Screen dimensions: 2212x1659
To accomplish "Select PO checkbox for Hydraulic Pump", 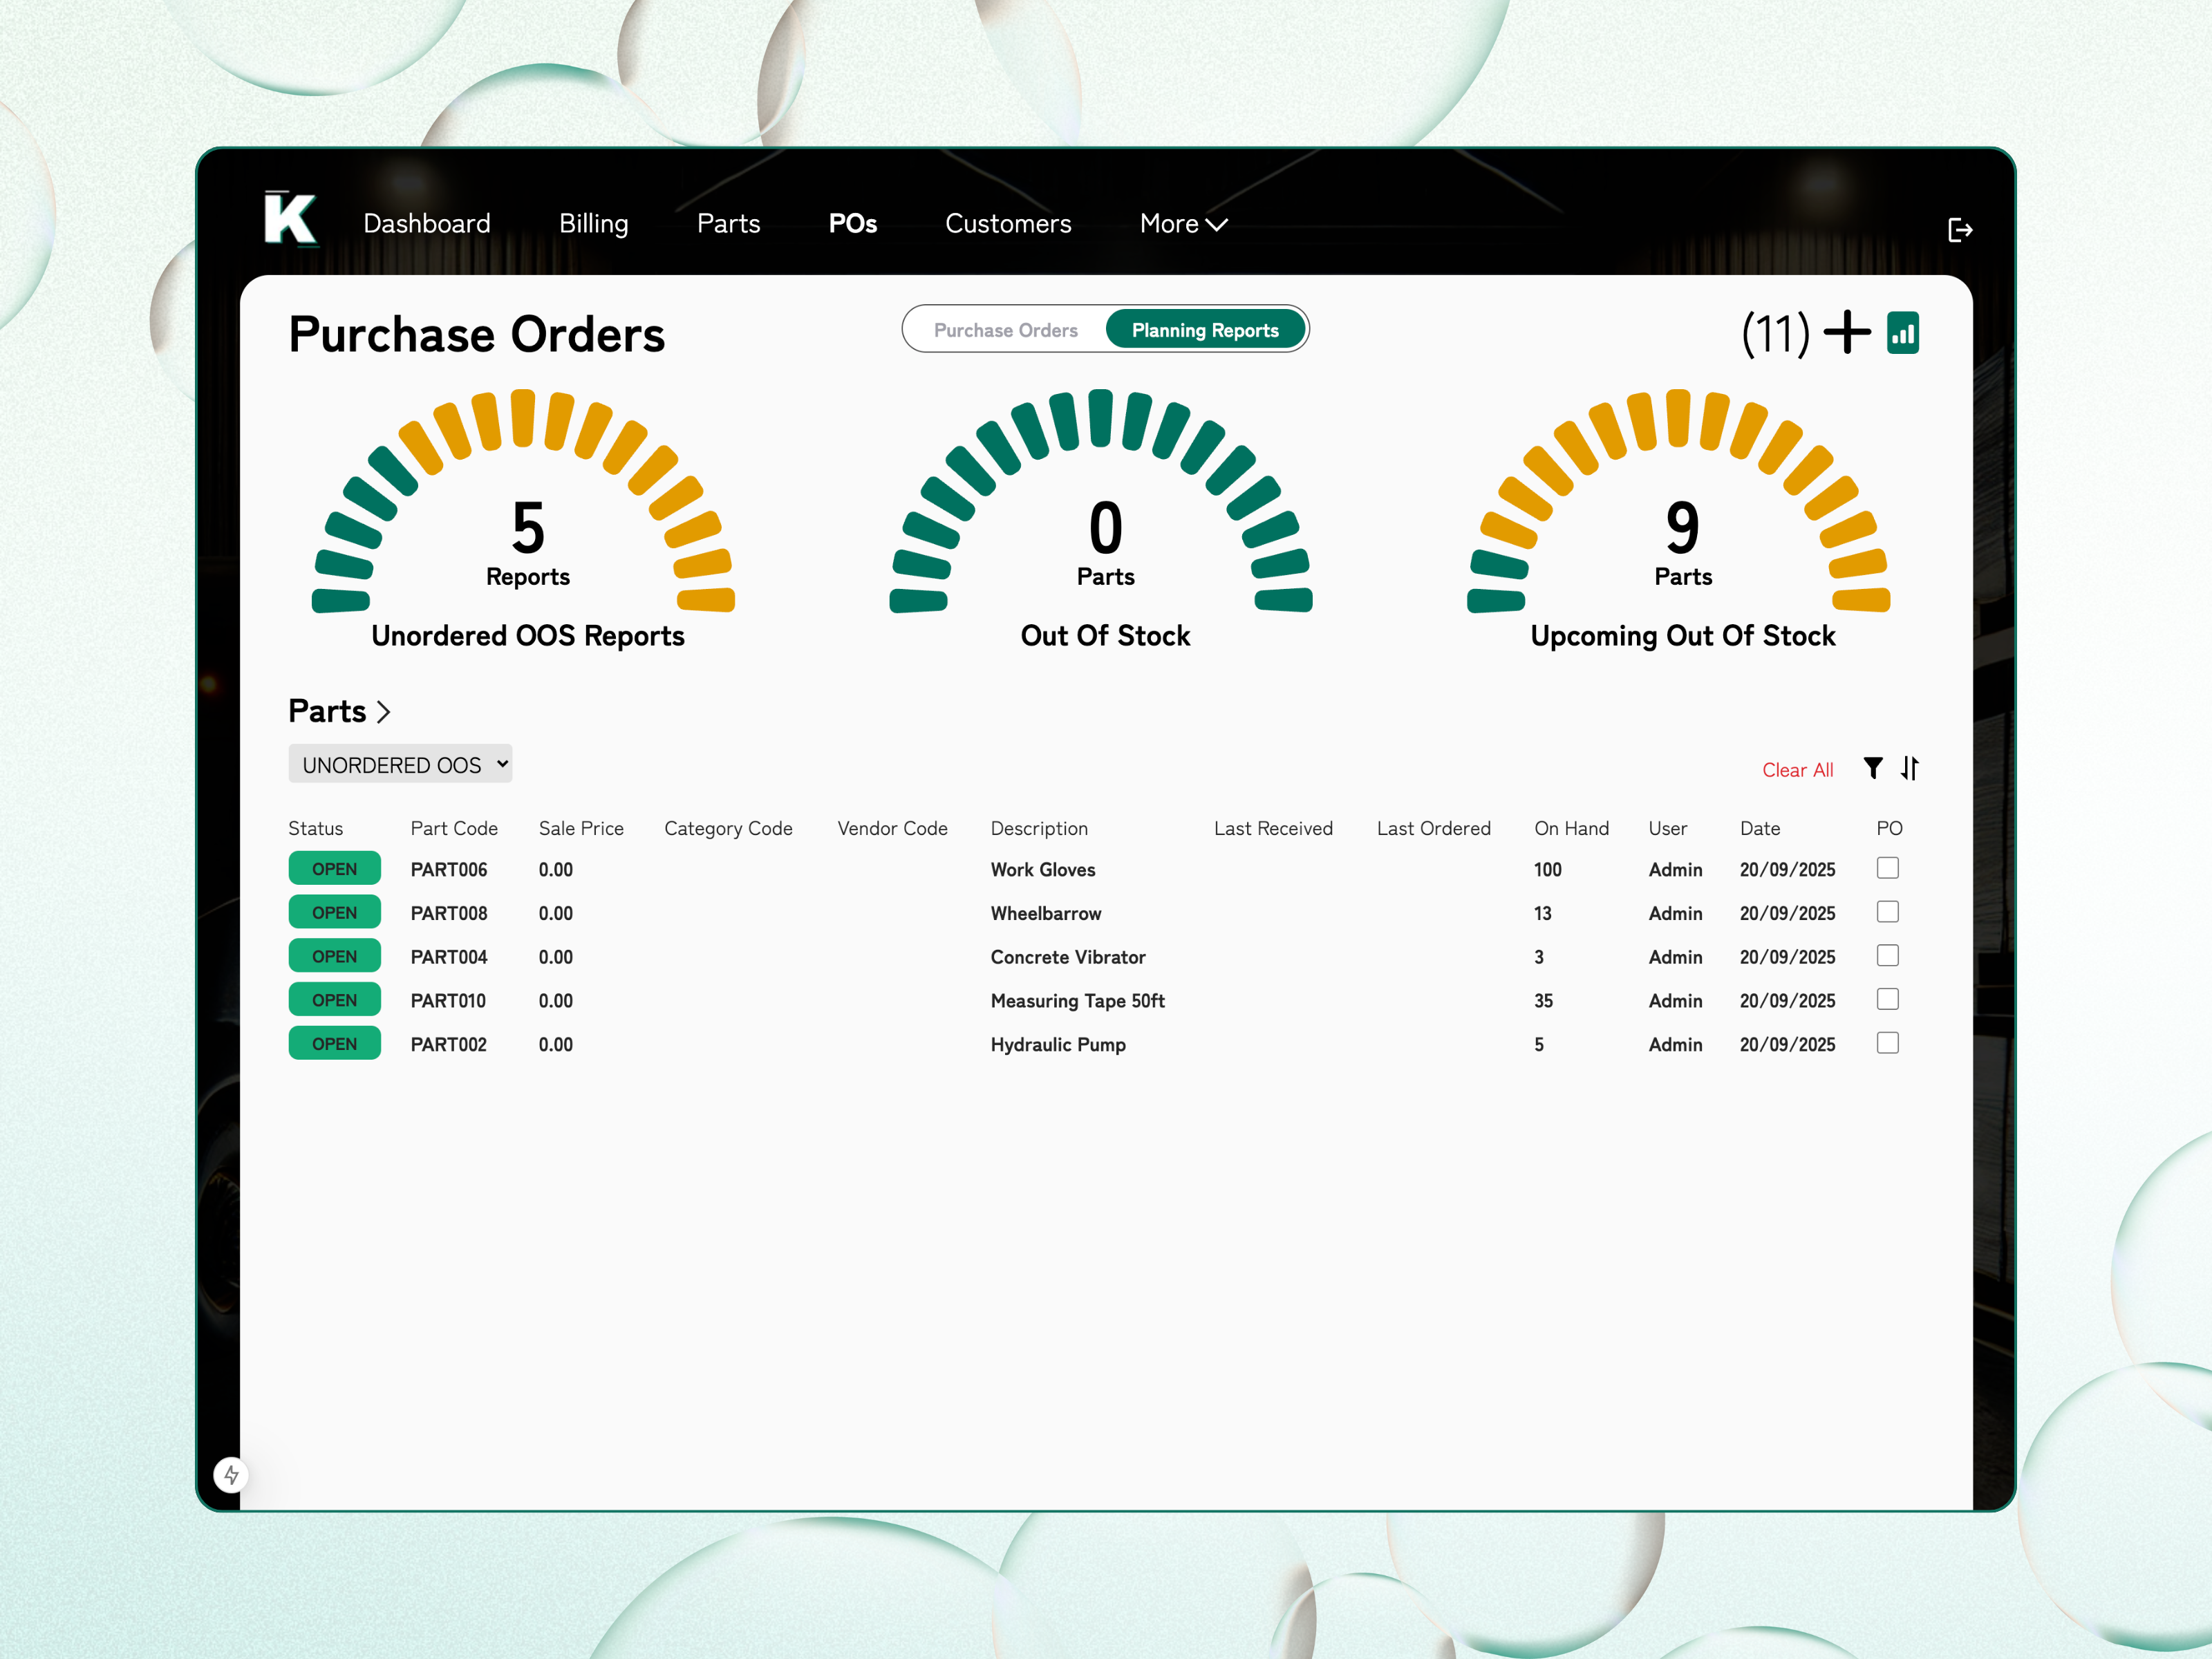I will [1887, 1043].
